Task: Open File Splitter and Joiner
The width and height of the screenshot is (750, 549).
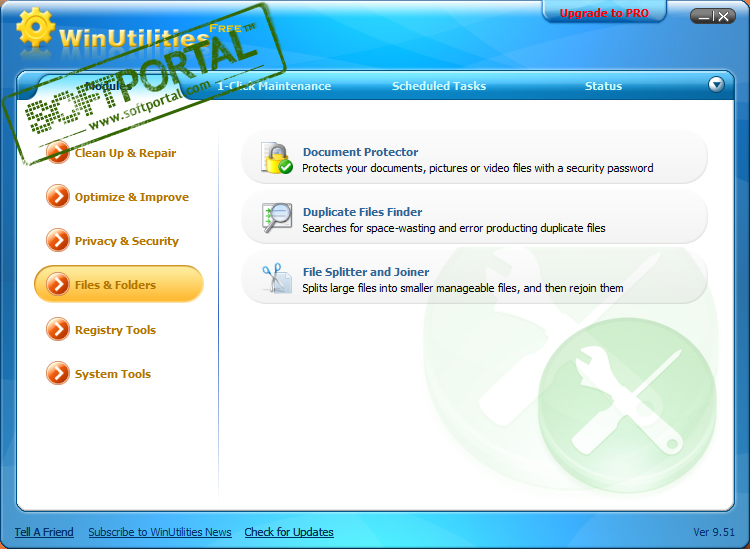Action: tap(474, 278)
